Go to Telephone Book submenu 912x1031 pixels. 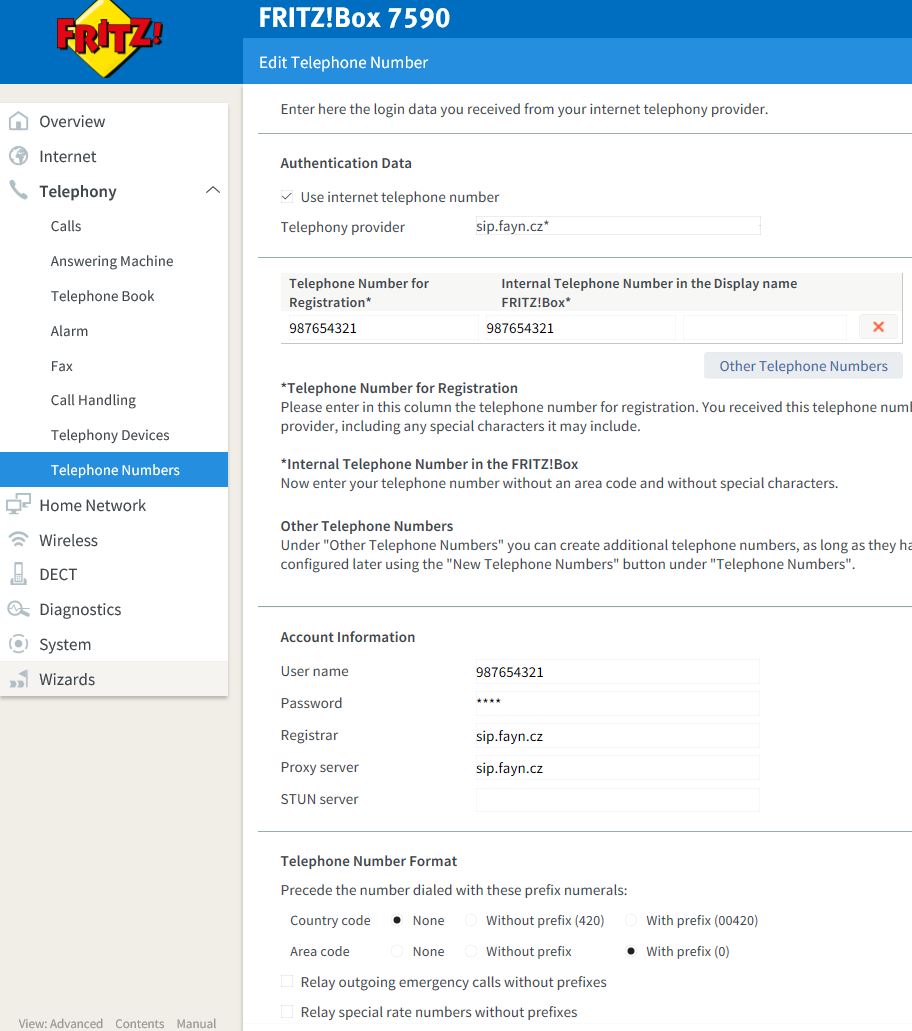103,296
